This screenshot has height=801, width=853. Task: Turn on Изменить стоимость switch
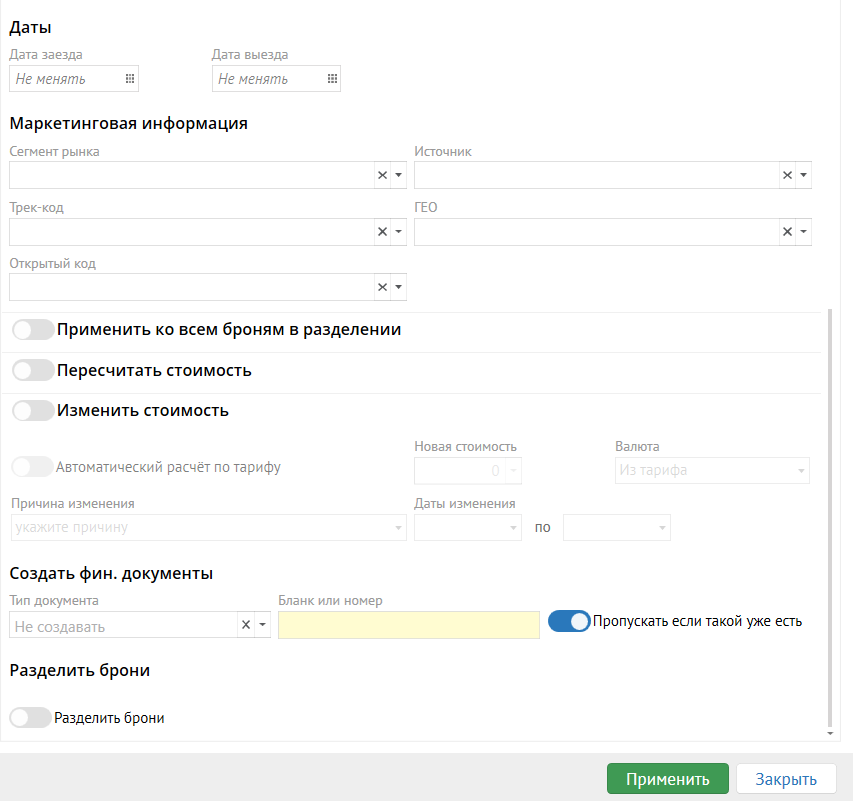tap(33, 411)
